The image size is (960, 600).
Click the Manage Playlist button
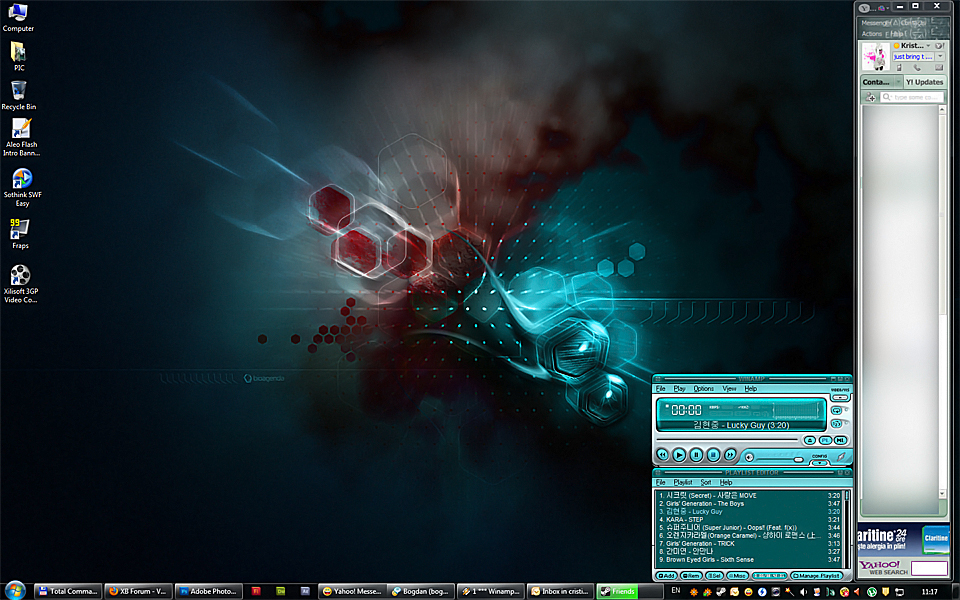pyautogui.click(x=817, y=576)
